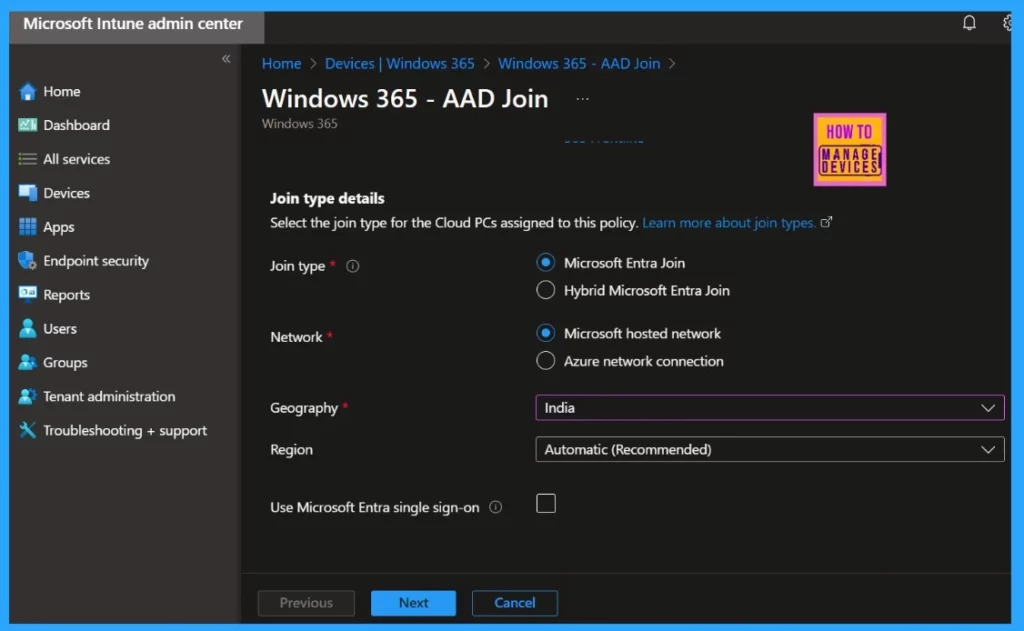Click Microsoft Intune admin center title

pyautogui.click(x=133, y=24)
